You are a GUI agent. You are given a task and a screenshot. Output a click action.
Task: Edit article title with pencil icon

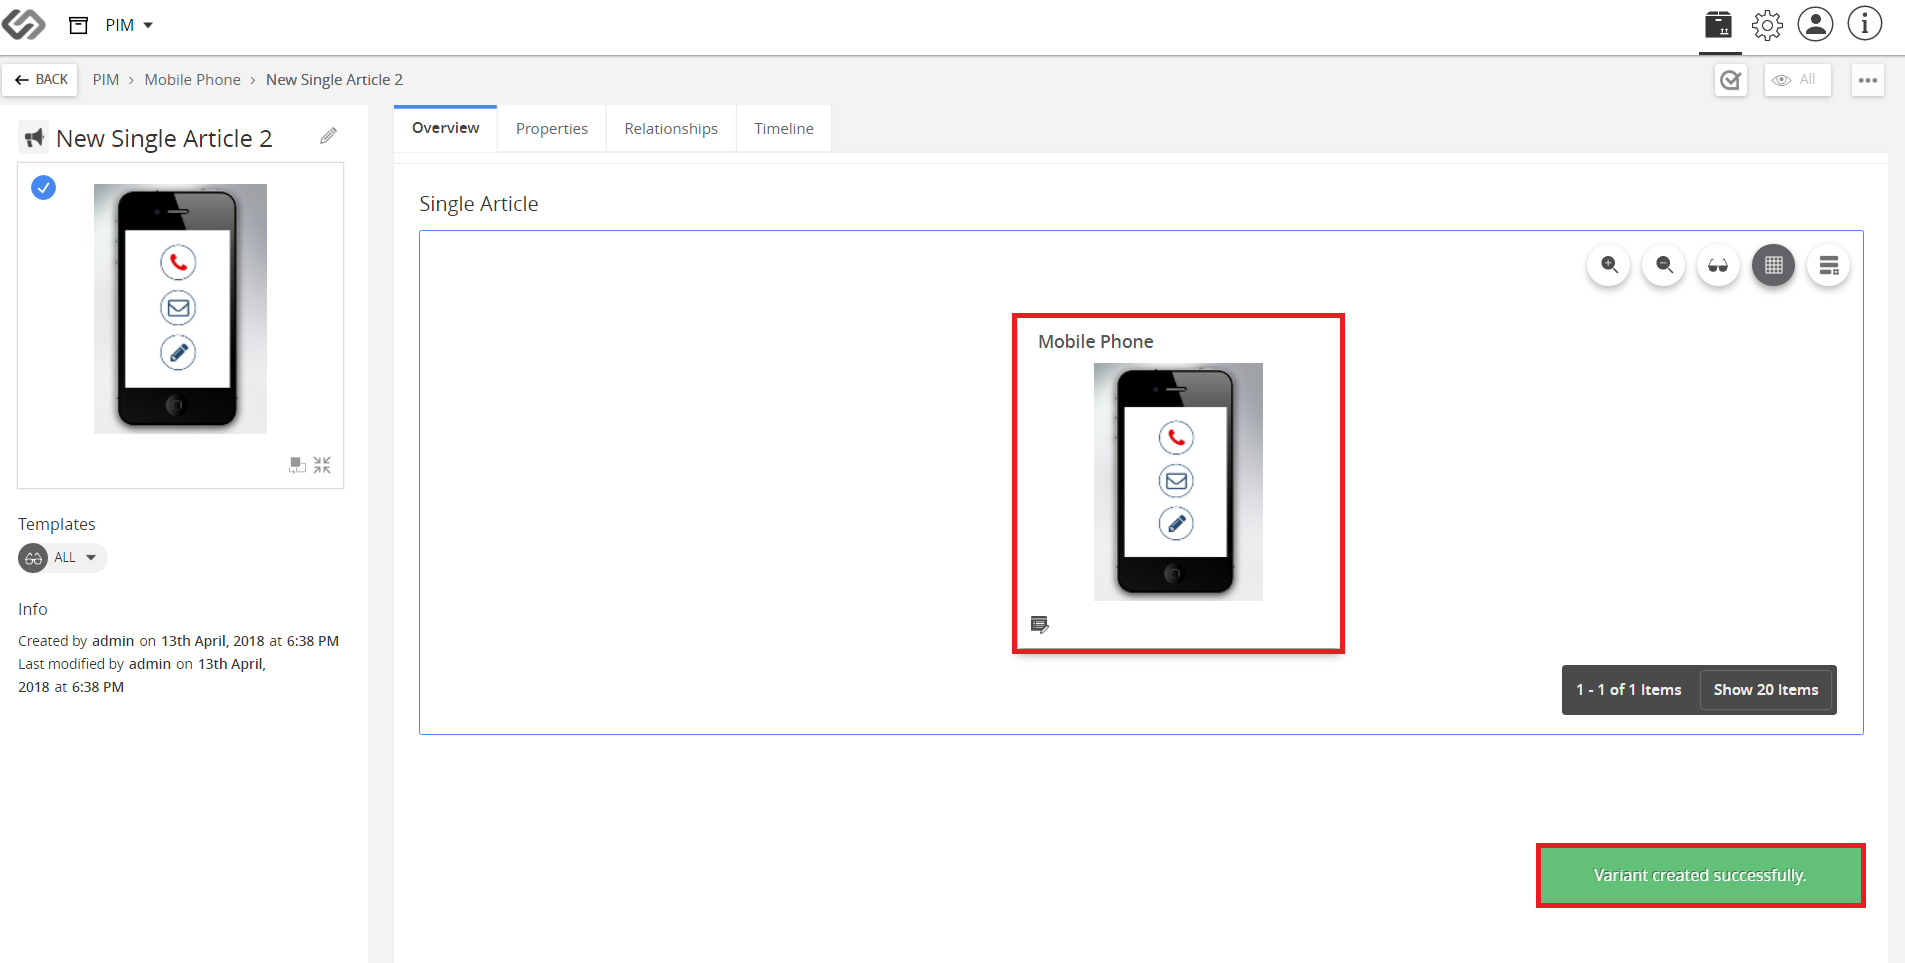[328, 136]
